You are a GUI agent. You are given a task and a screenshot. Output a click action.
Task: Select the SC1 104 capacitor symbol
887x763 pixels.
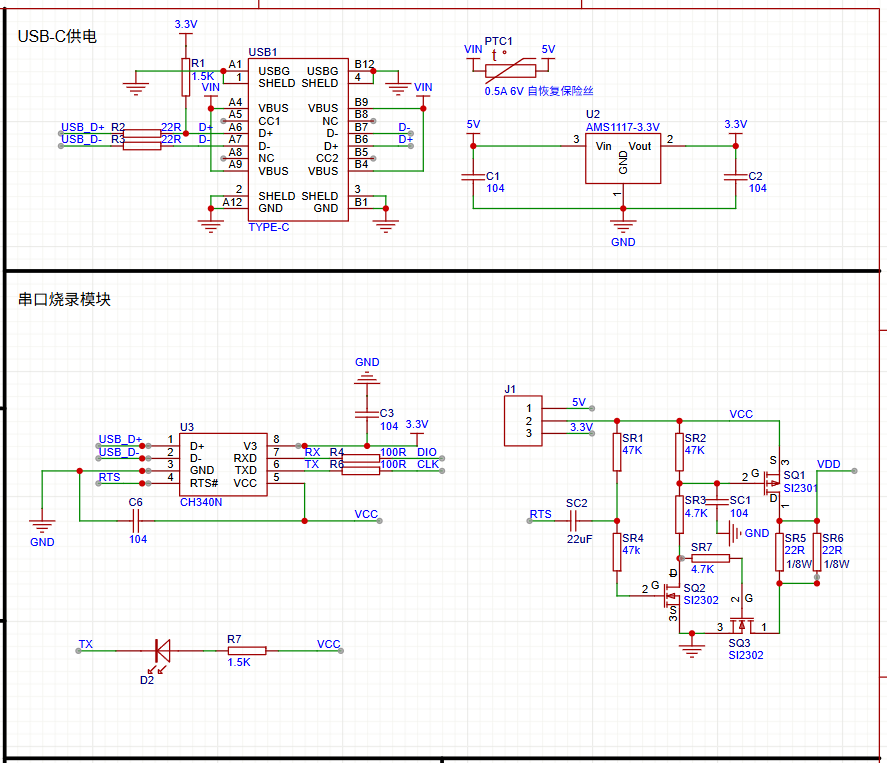(717, 502)
